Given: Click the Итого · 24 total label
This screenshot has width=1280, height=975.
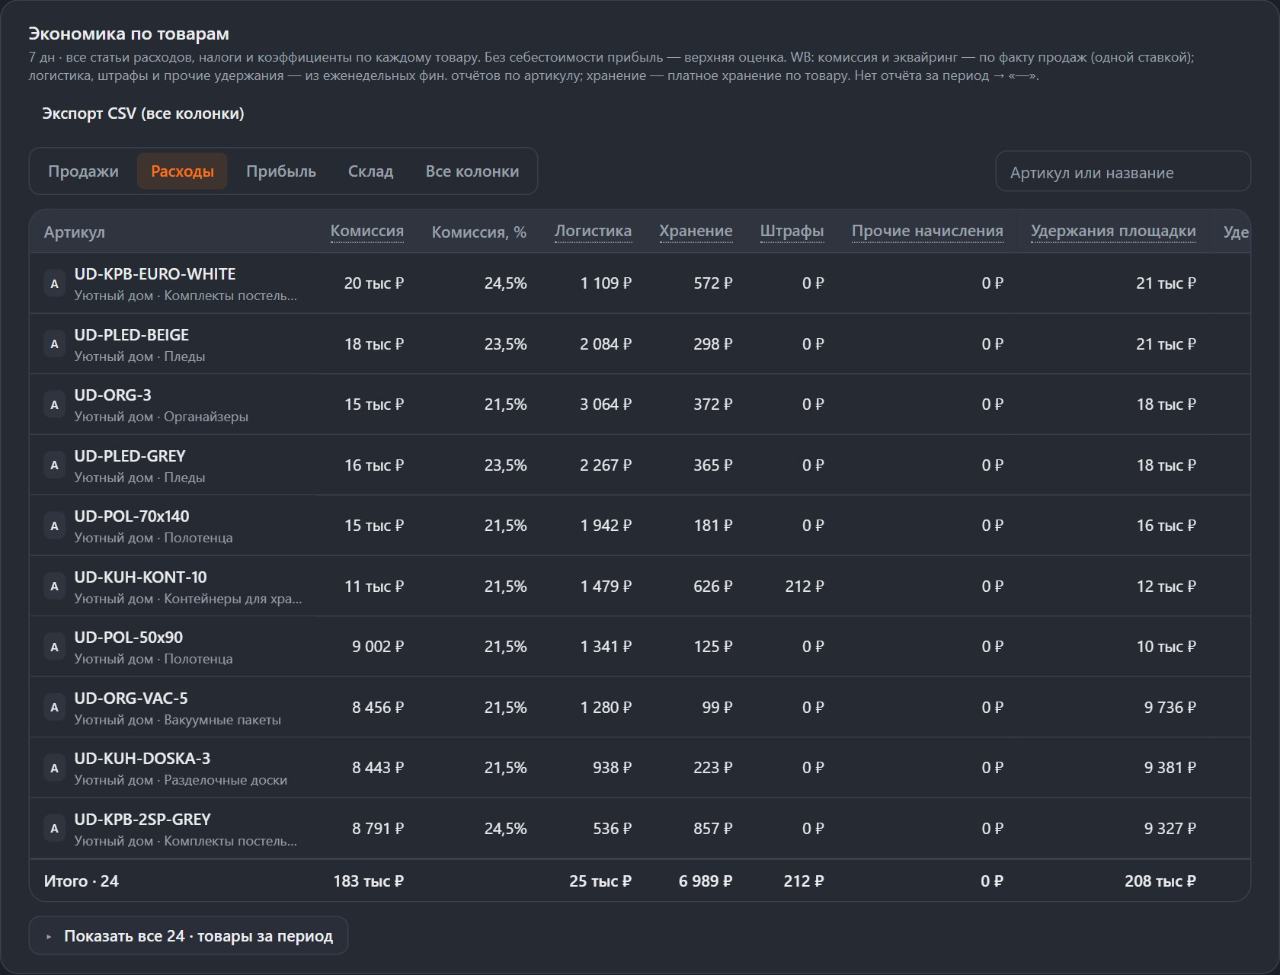Looking at the screenshot, I should point(81,881).
